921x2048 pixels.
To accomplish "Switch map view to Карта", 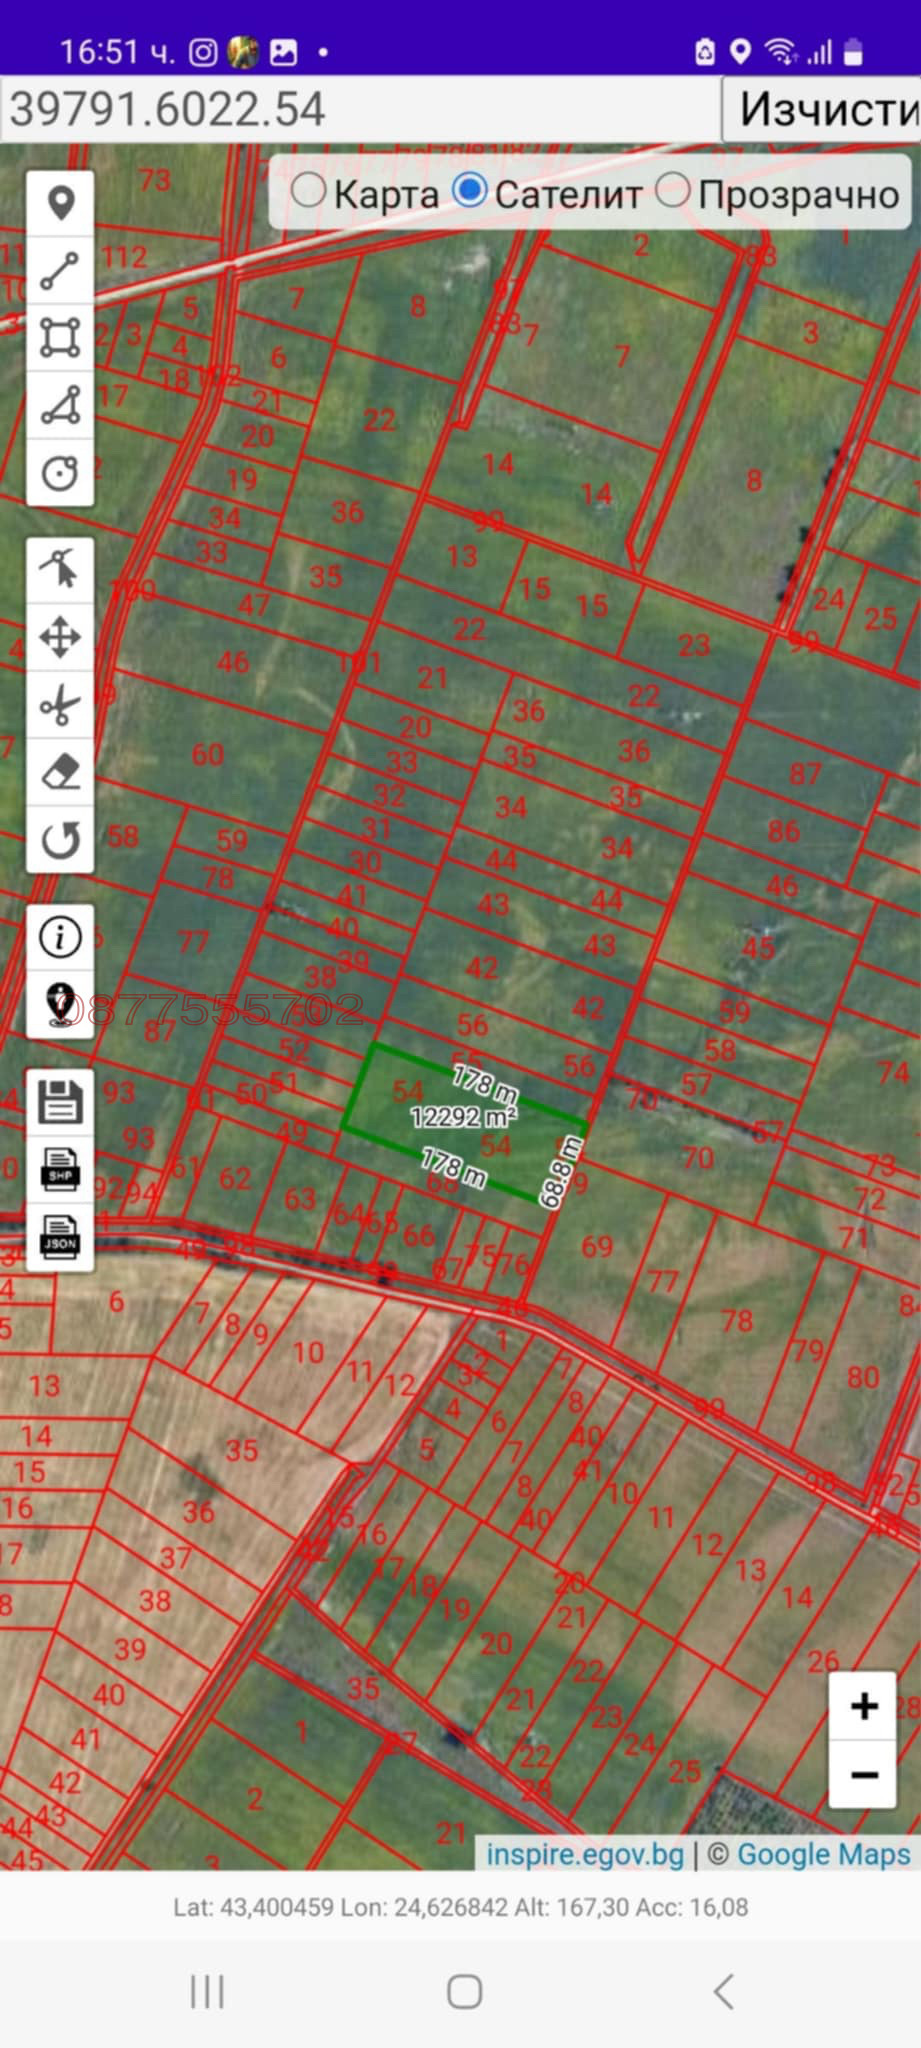I will (x=309, y=191).
